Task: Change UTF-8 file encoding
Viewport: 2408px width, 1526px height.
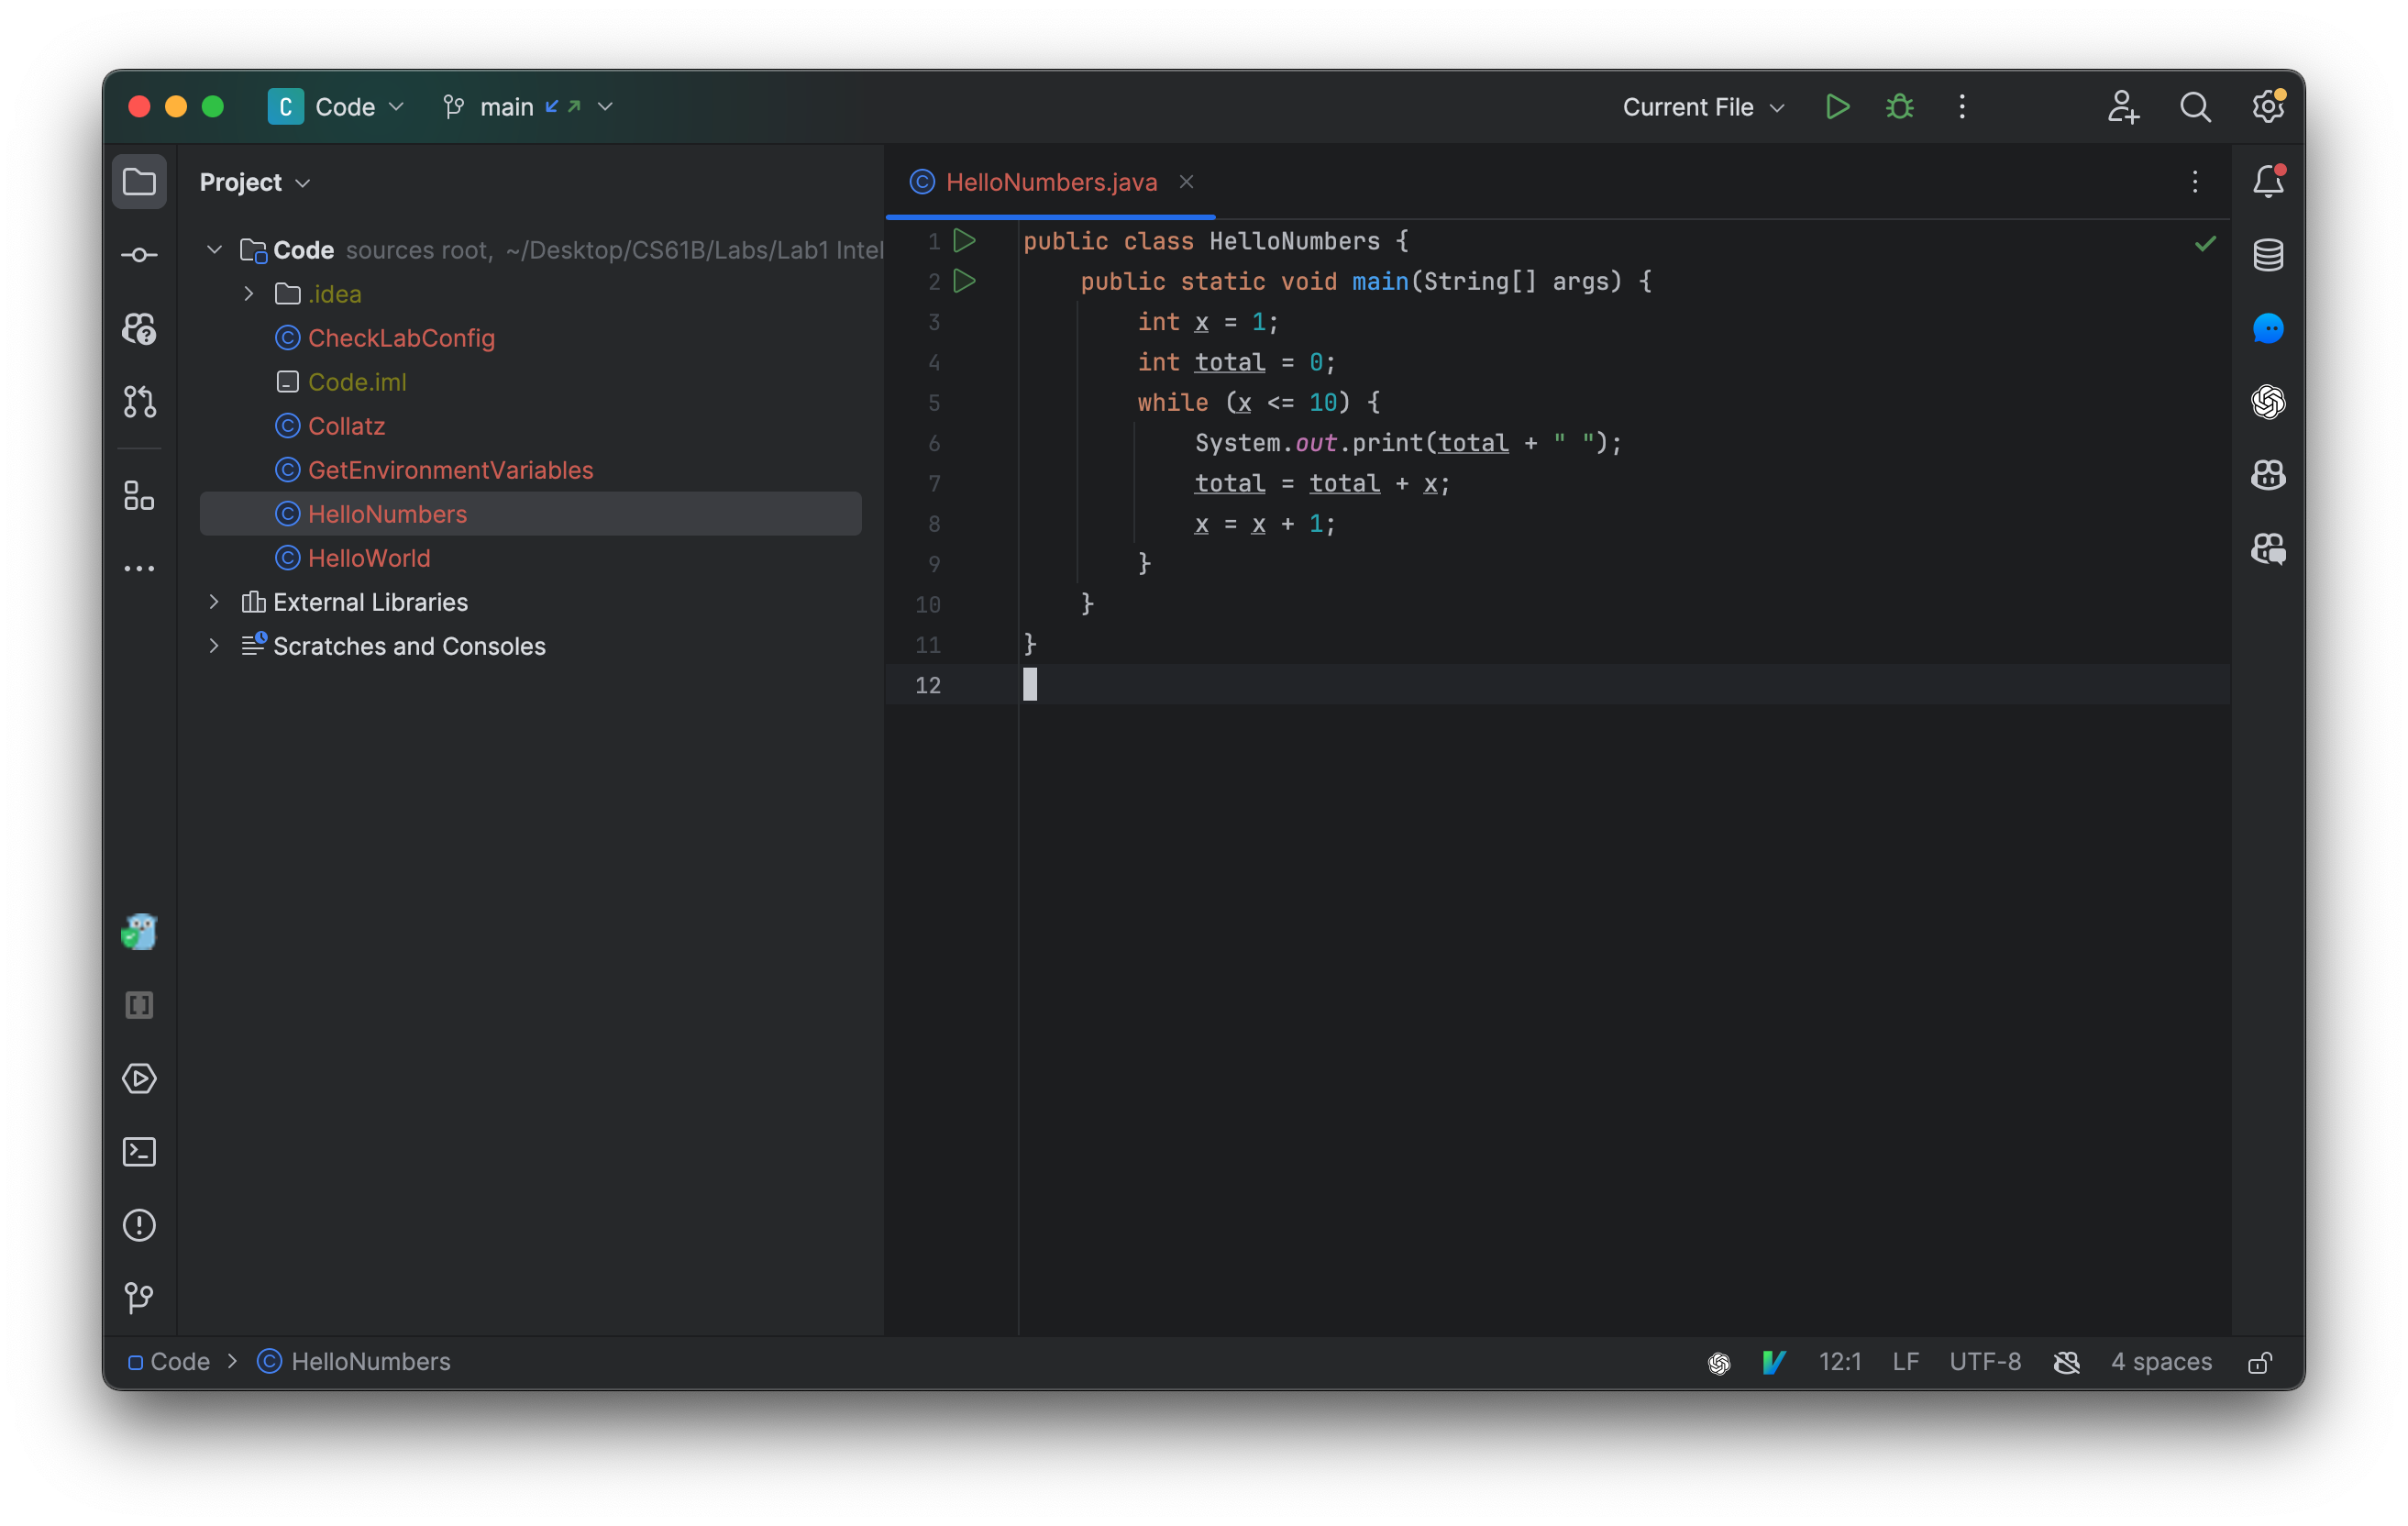Action: 1984,1363
